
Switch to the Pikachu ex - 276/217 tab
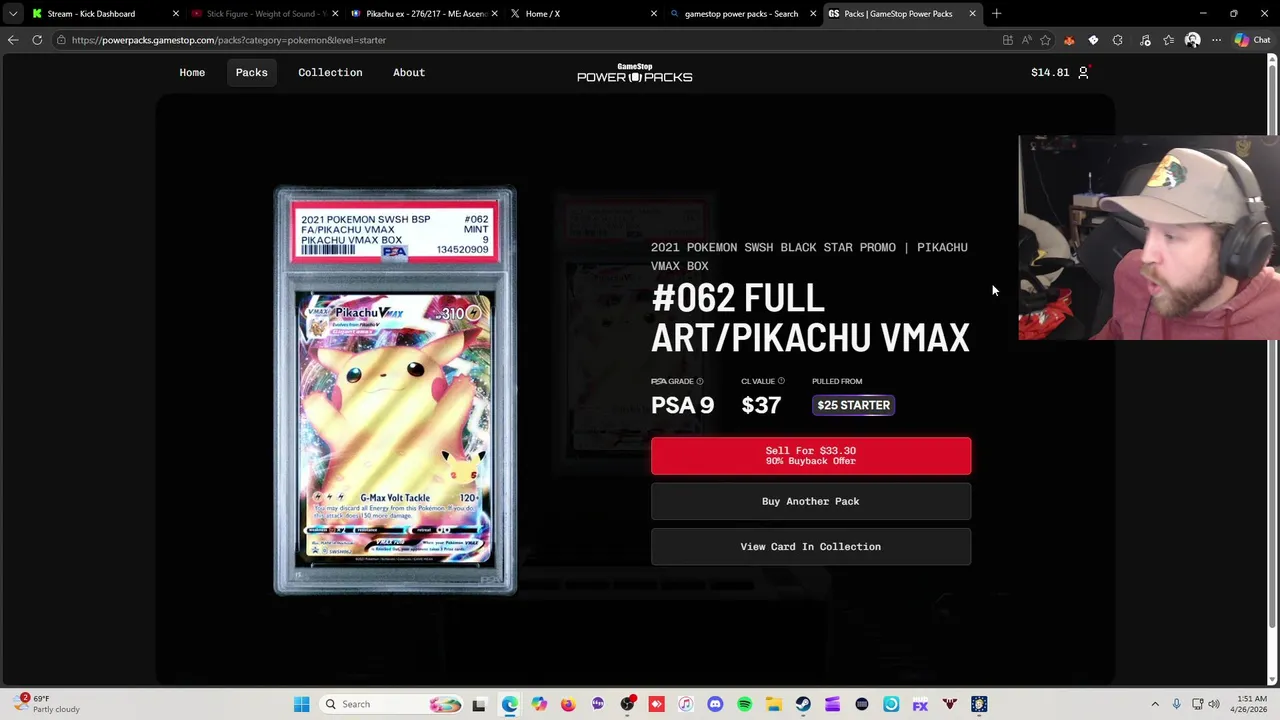click(x=424, y=14)
